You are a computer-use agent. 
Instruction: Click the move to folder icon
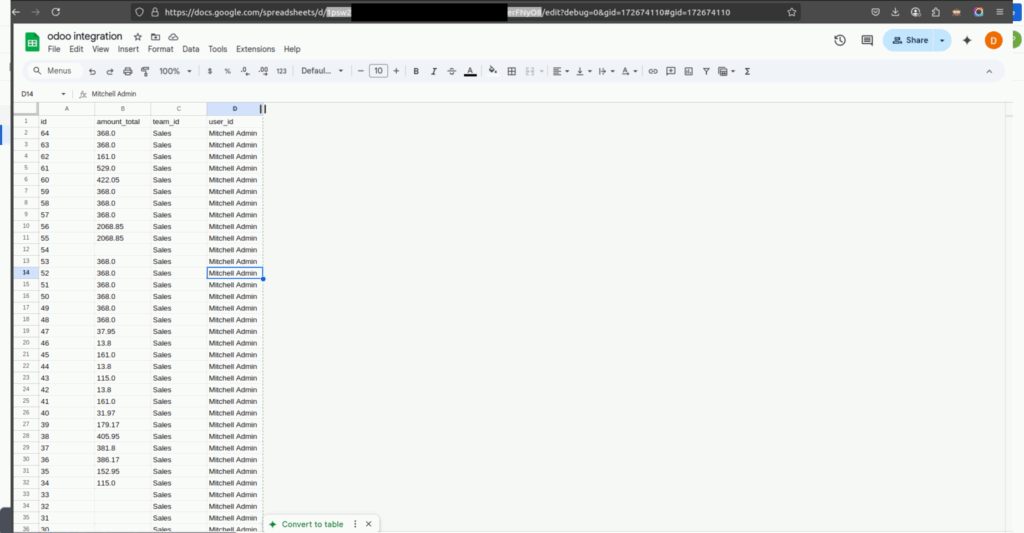tap(155, 37)
